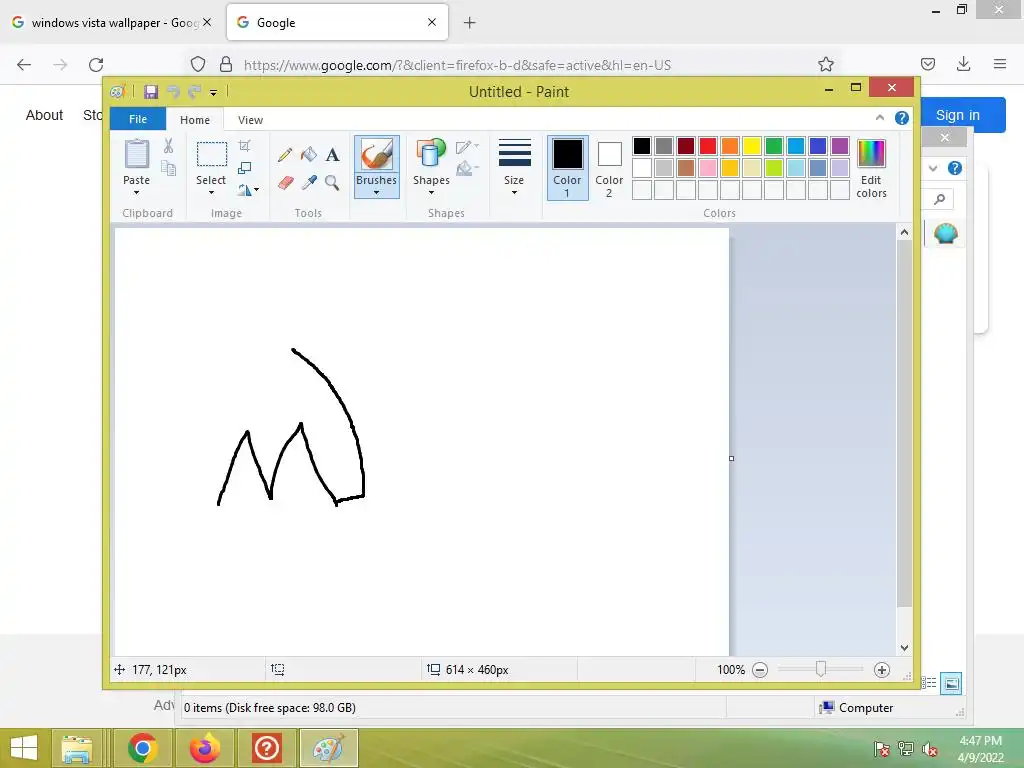Click the vertical scrollbar down arrow in Paint
Viewport: 1024px width, 768px height.
click(x=904, y=648)
